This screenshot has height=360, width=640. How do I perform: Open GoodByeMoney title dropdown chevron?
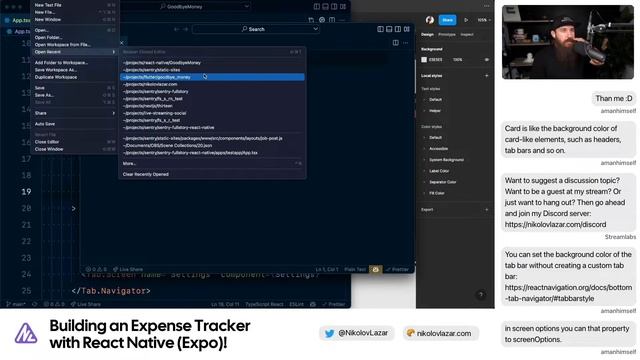tap(247, 7)
